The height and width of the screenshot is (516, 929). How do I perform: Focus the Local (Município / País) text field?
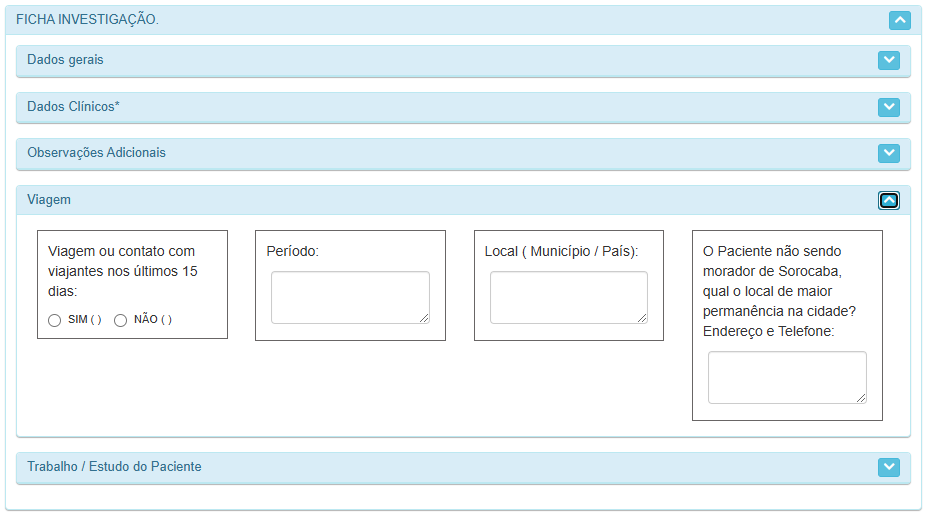[x=568, y=297]
